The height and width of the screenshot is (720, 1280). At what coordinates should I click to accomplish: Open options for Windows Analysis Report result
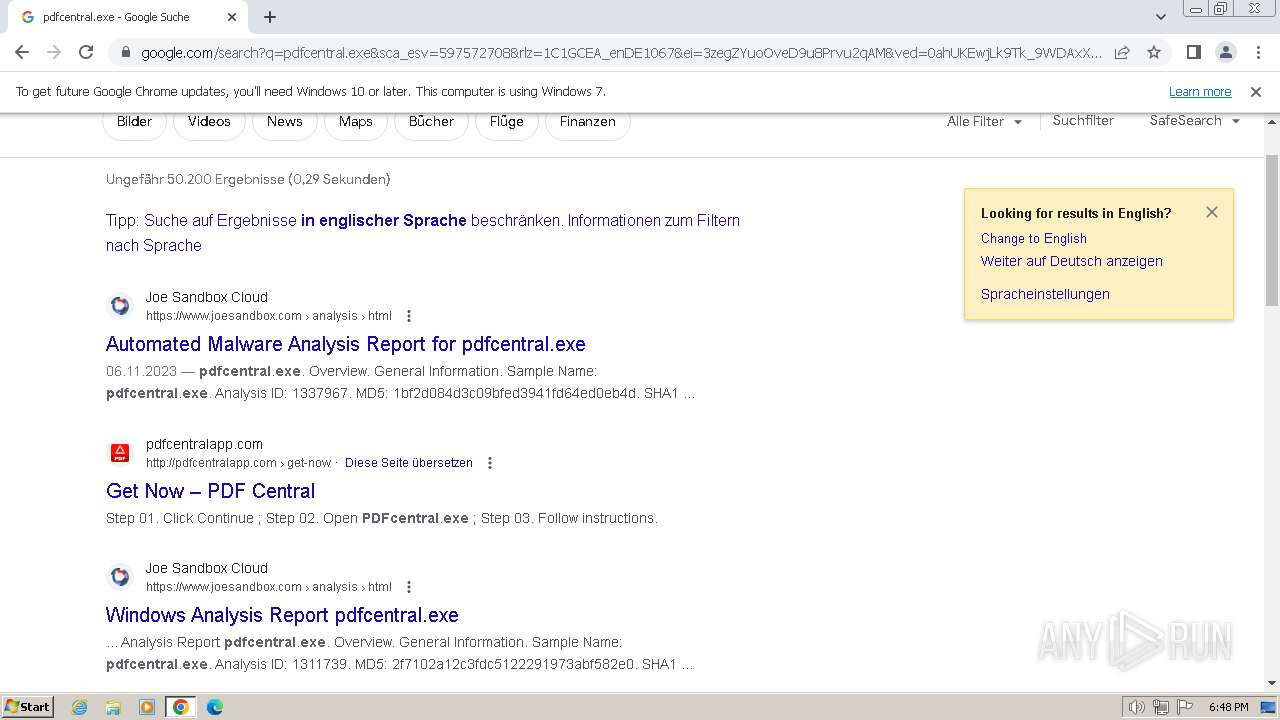point(408,587)
